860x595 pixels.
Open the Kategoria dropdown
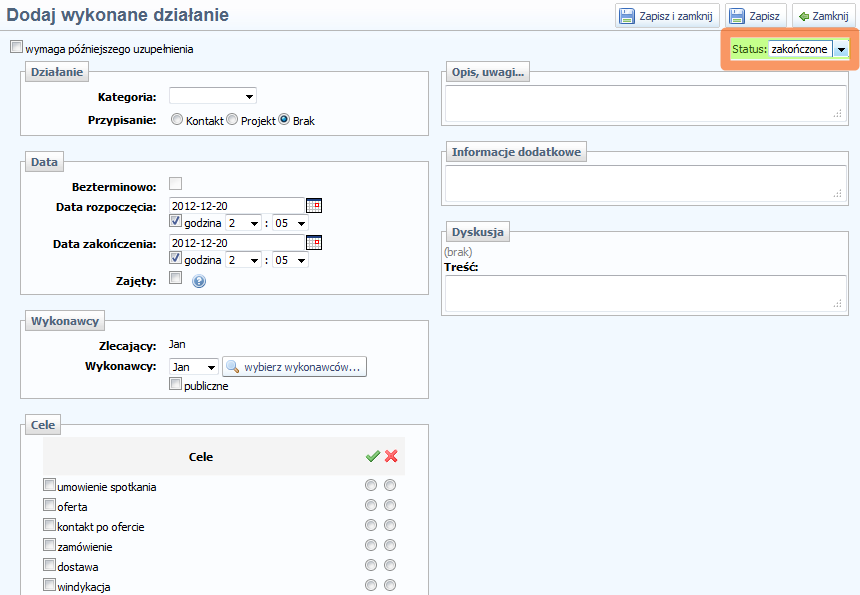tap(213, 96)
